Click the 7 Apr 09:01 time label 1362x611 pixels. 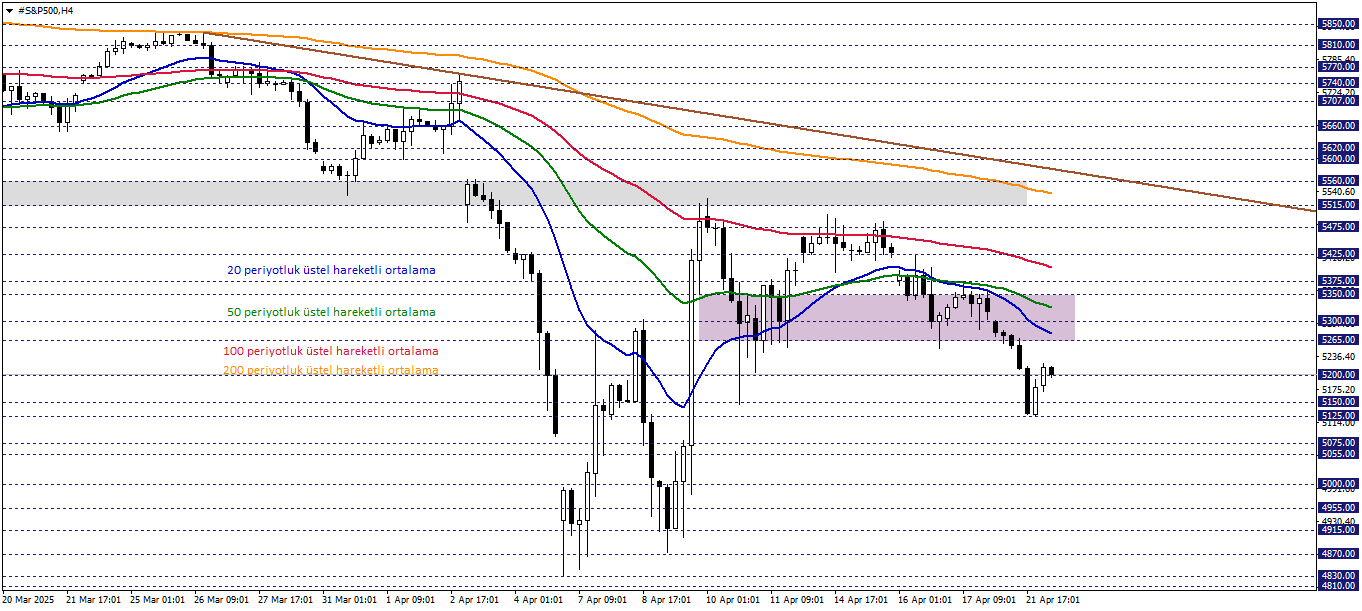coord(603,601)
